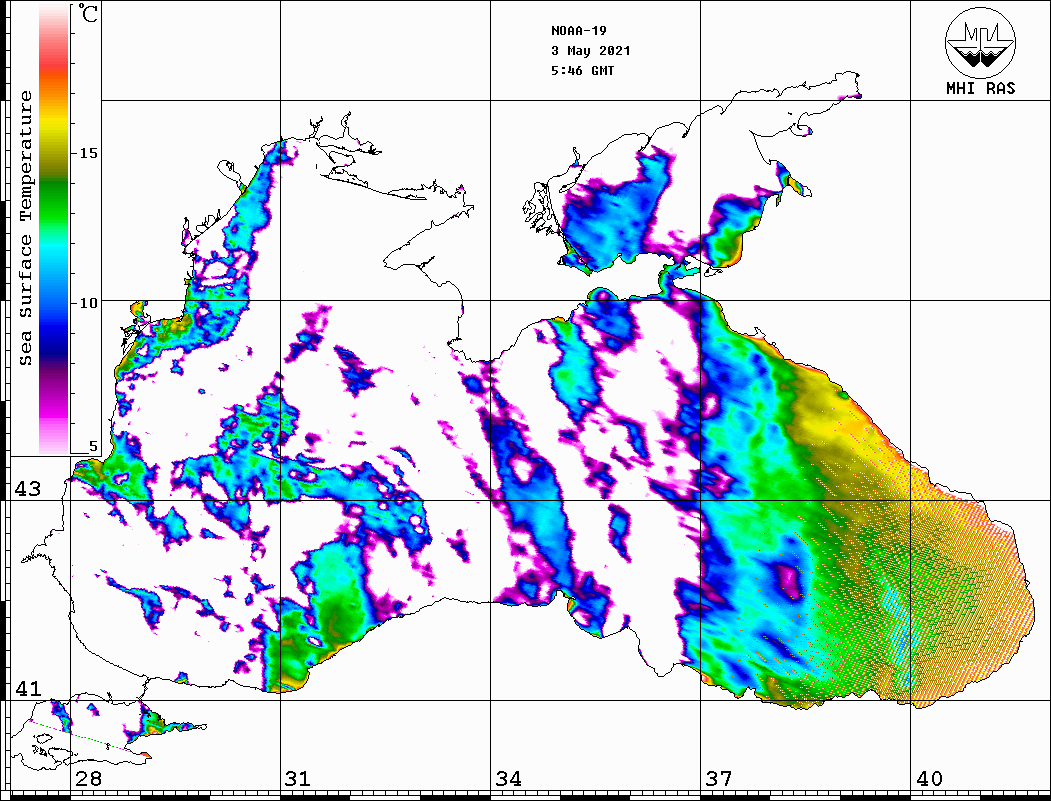Click the '°C' unit label

coord(88,13)
